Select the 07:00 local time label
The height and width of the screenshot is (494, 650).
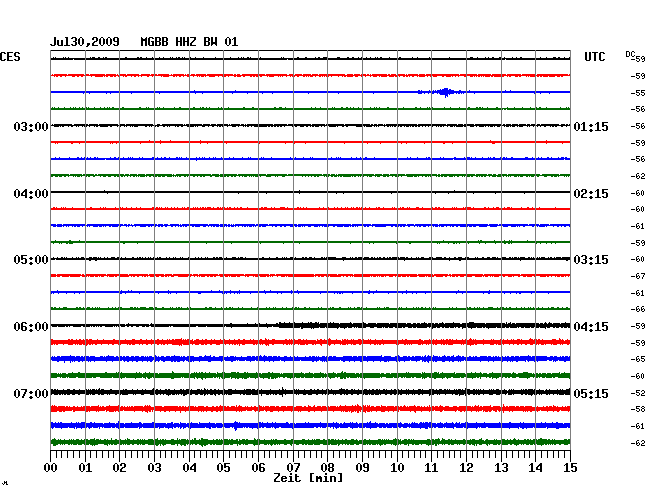tap(31, 393)
